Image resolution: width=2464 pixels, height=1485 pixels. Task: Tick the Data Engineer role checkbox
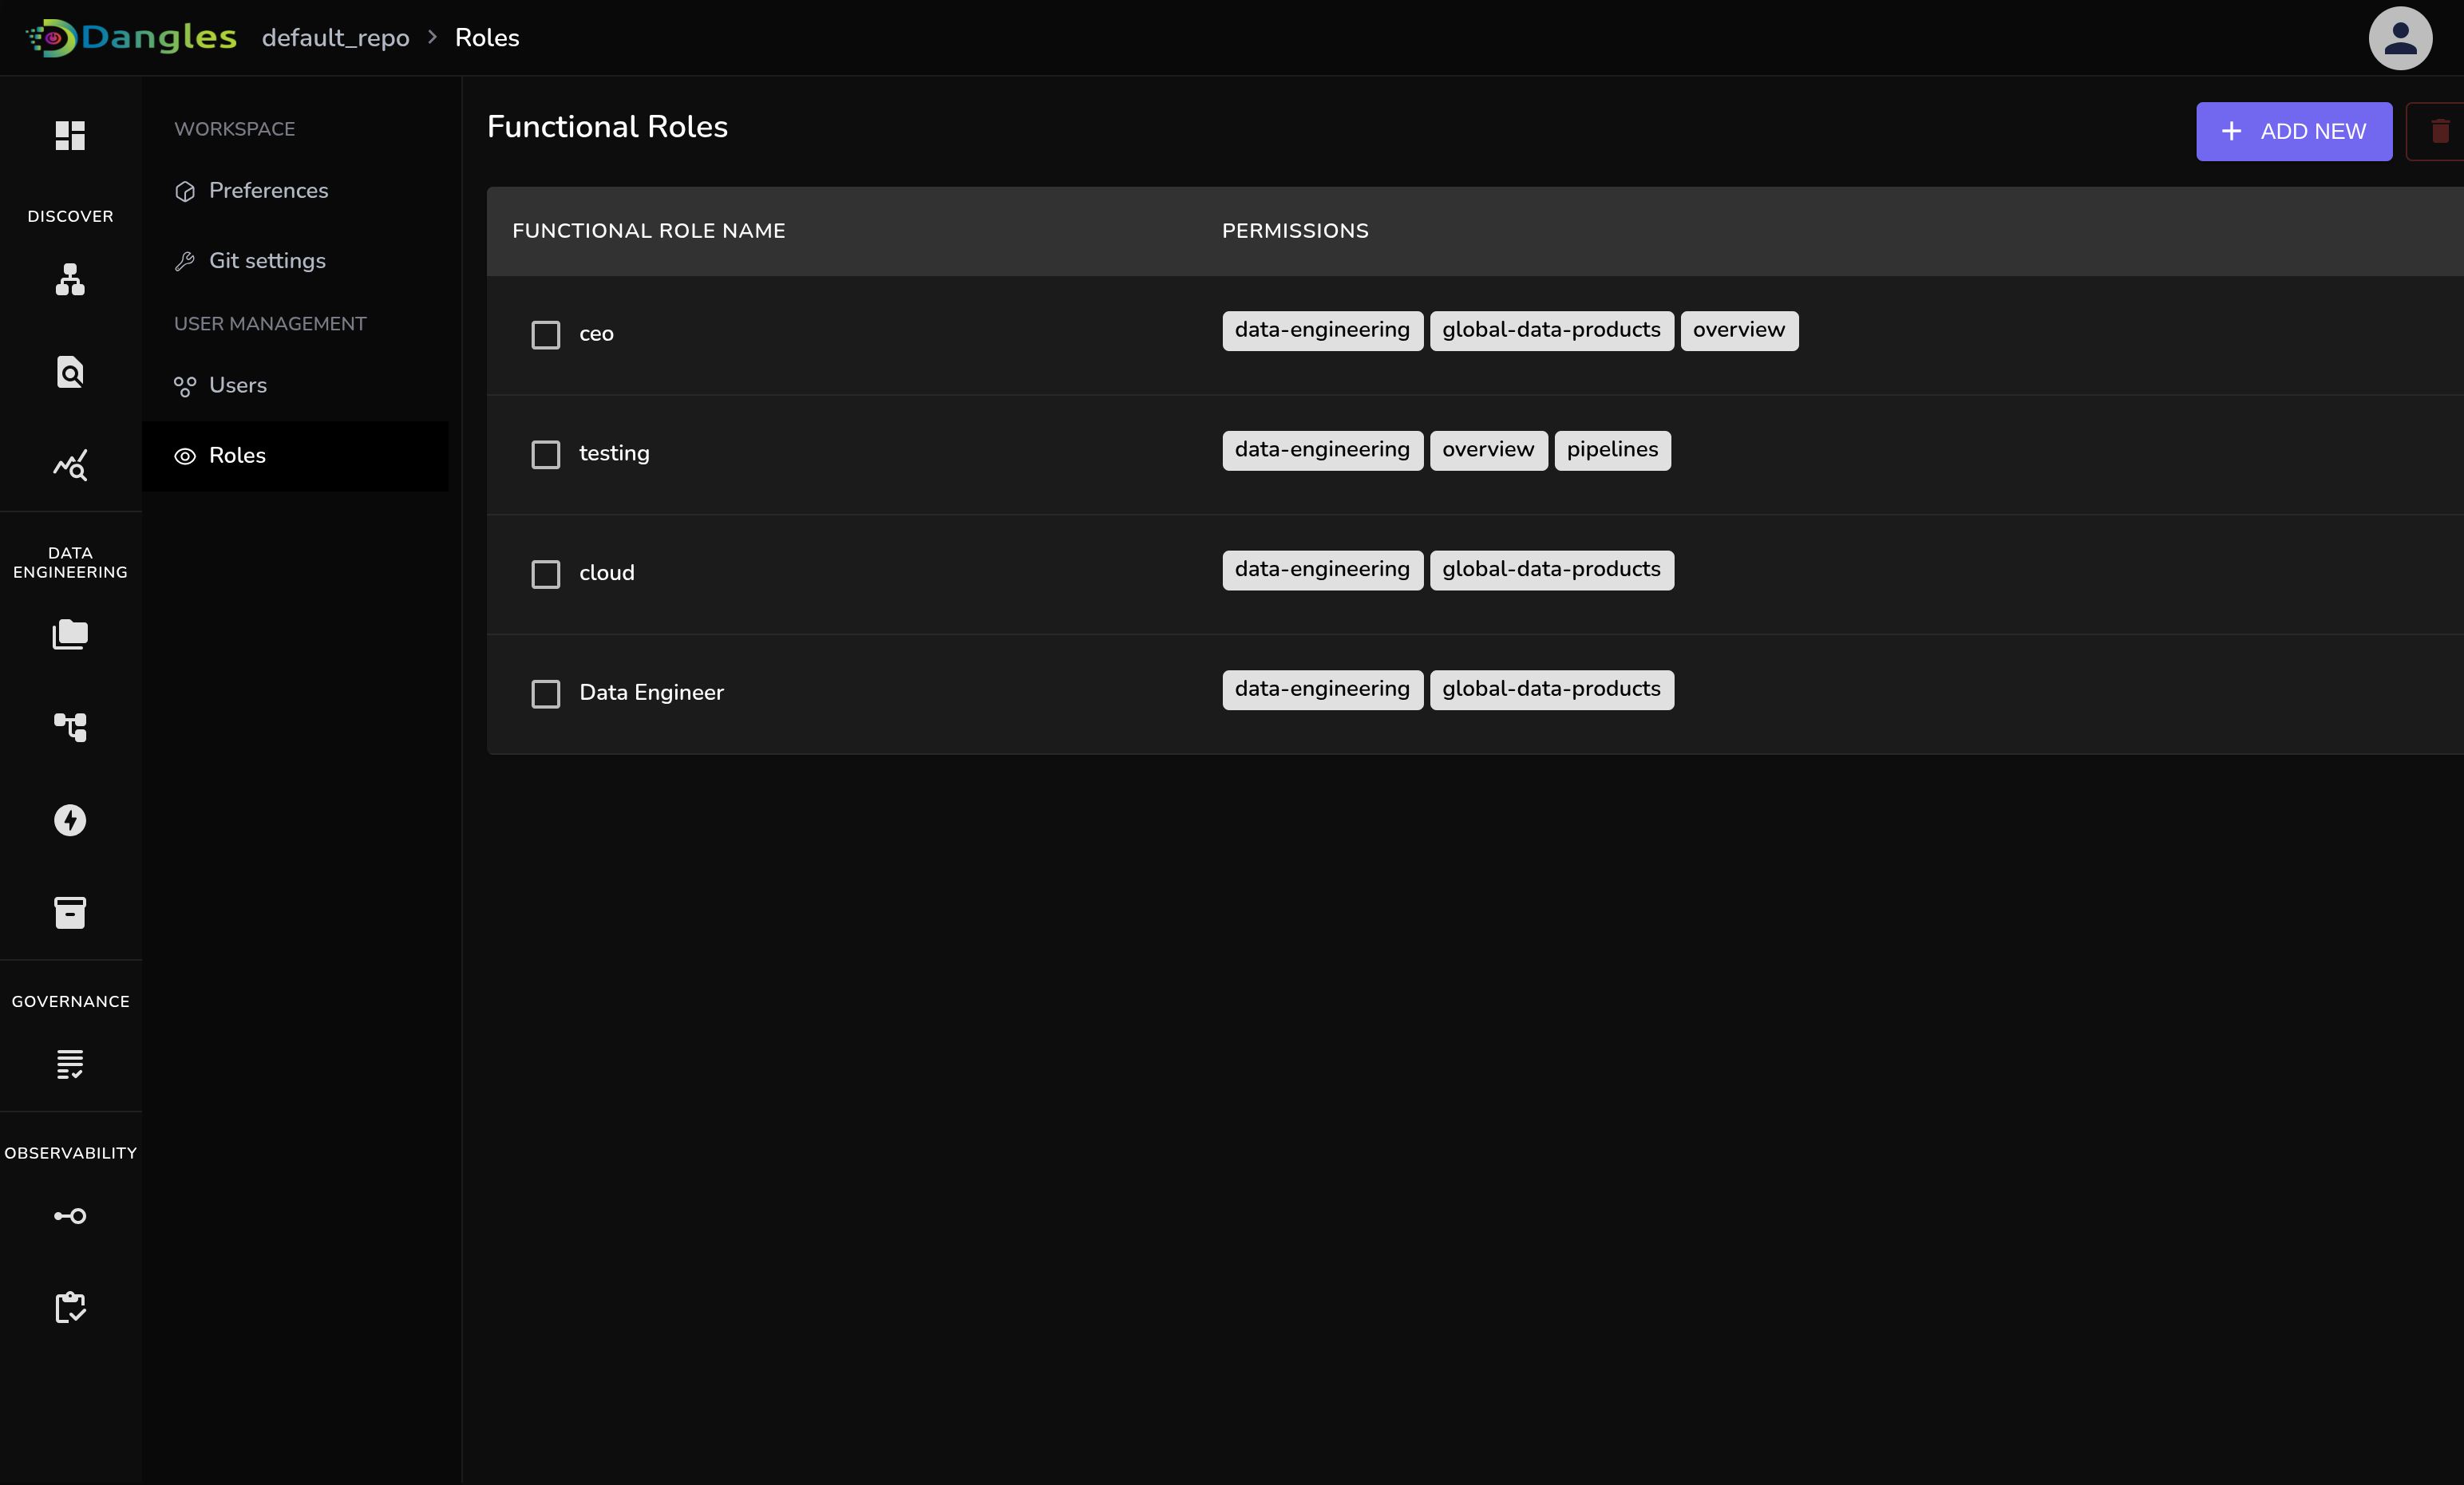(545, 693)
